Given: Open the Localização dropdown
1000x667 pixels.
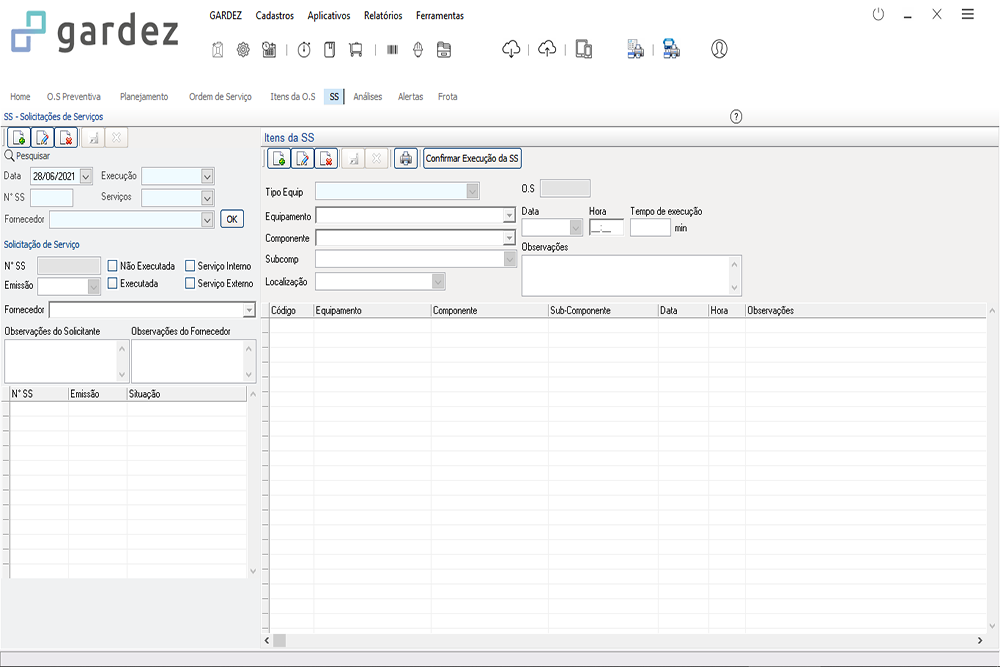Looking at the screenshot, I should point(438,281).
